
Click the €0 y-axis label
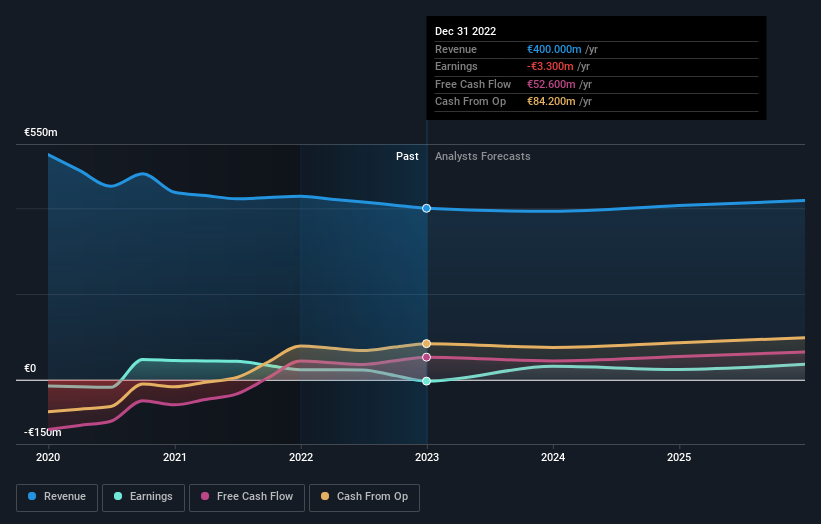(30, 368)
